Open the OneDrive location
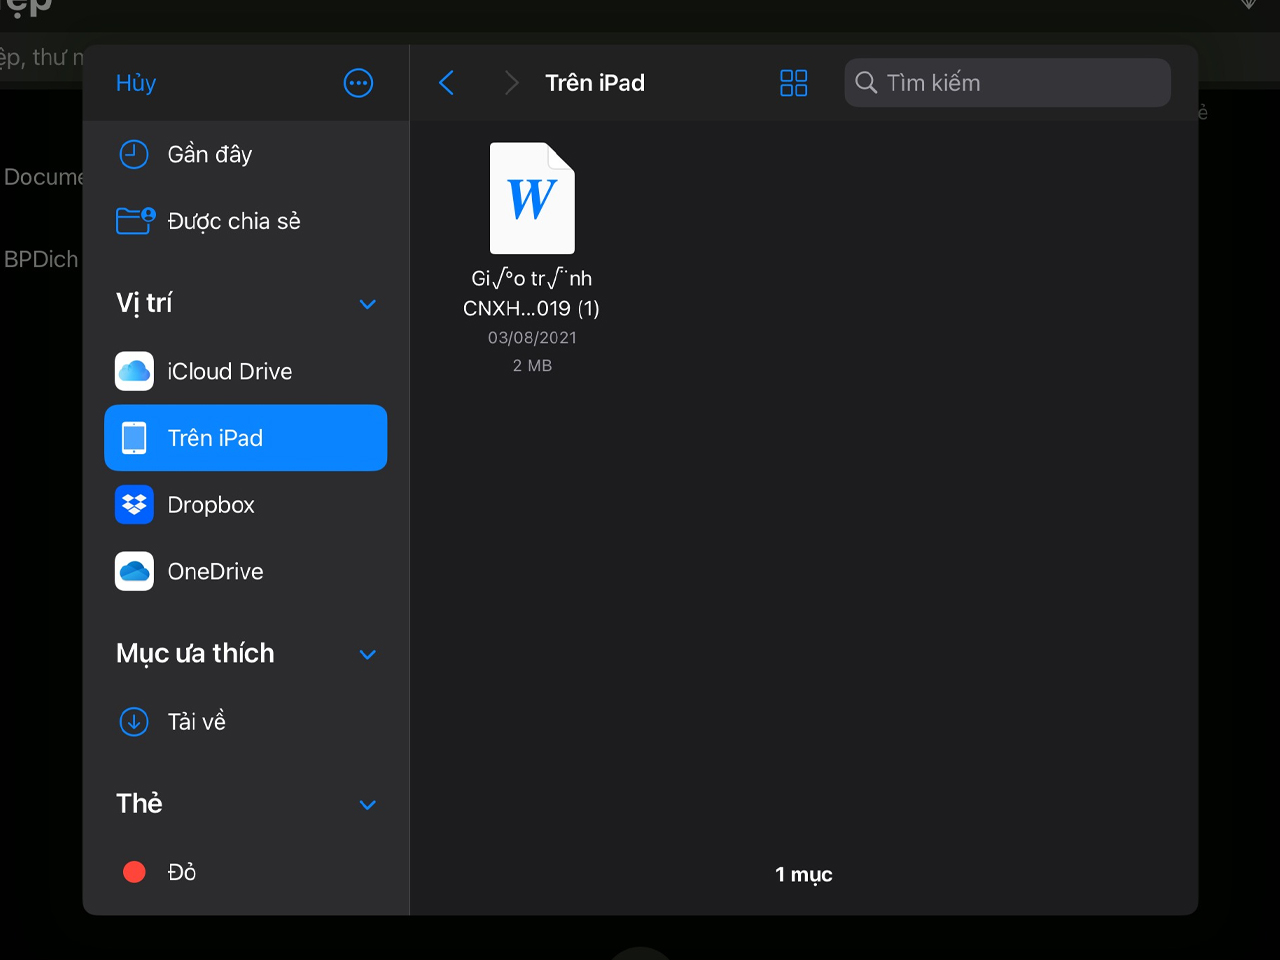Image resolution: width=1280 pixels, height=960 pixels. 246,571
